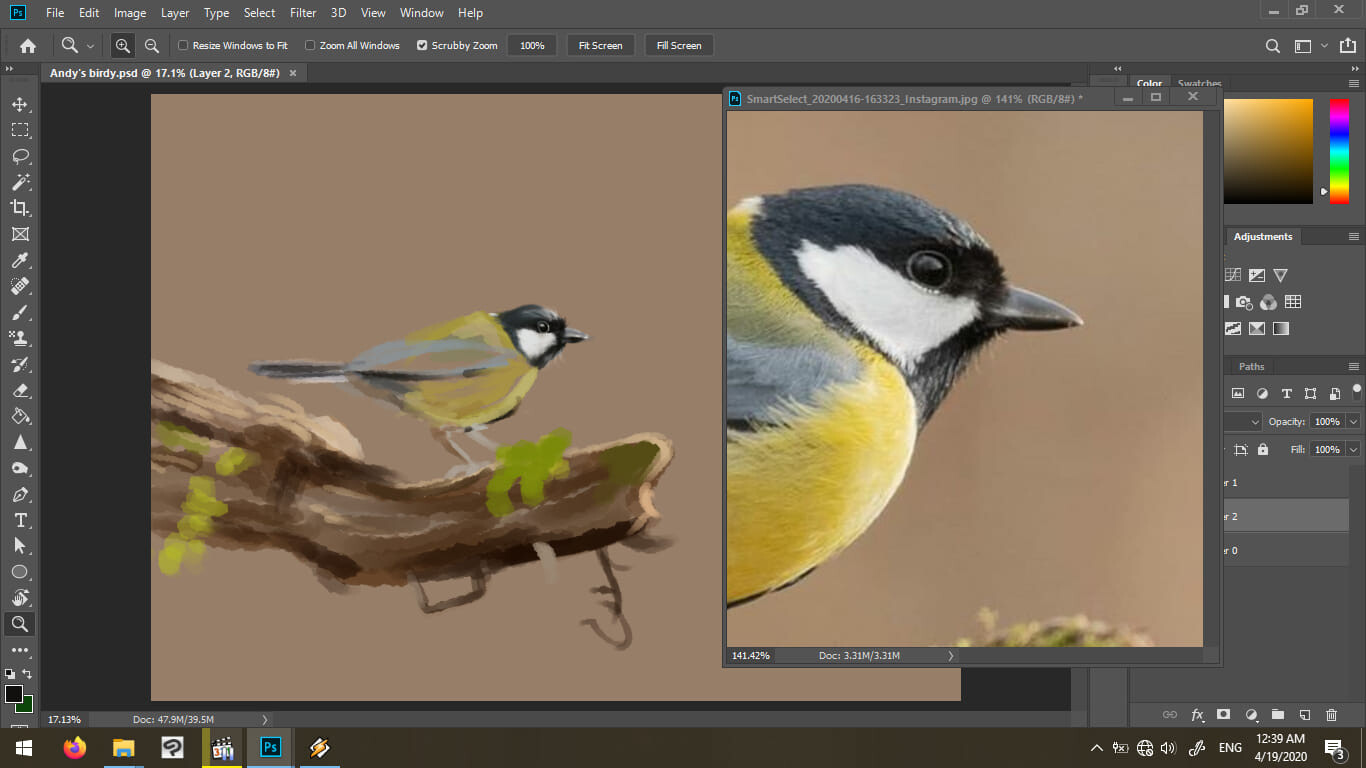Select the Move tool

click(x=20, y=103)
